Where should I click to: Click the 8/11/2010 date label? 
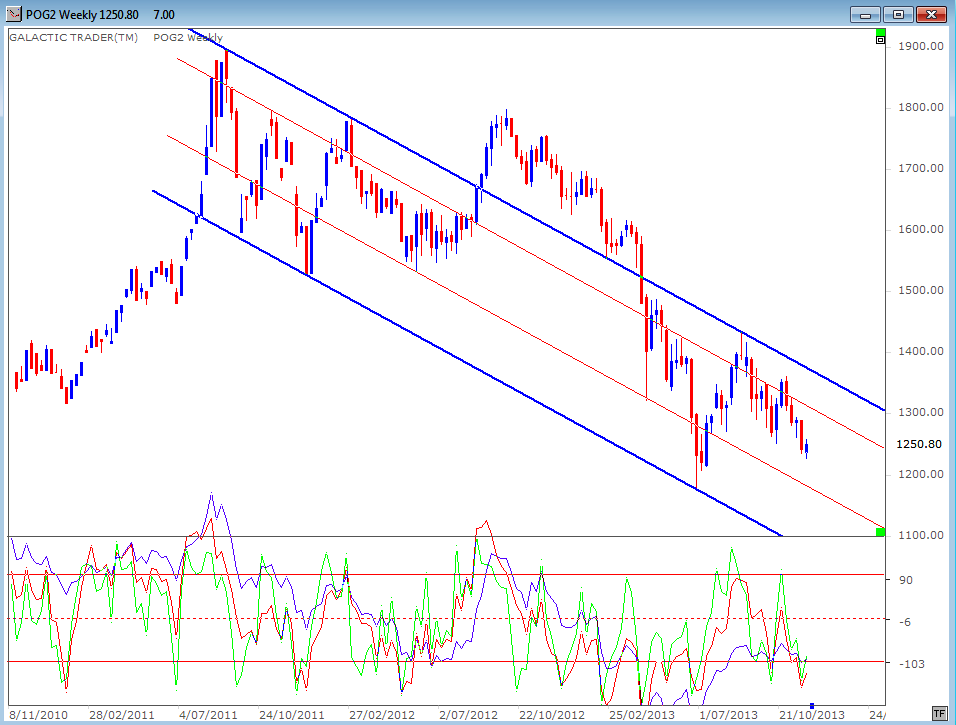tap(38, 715)
